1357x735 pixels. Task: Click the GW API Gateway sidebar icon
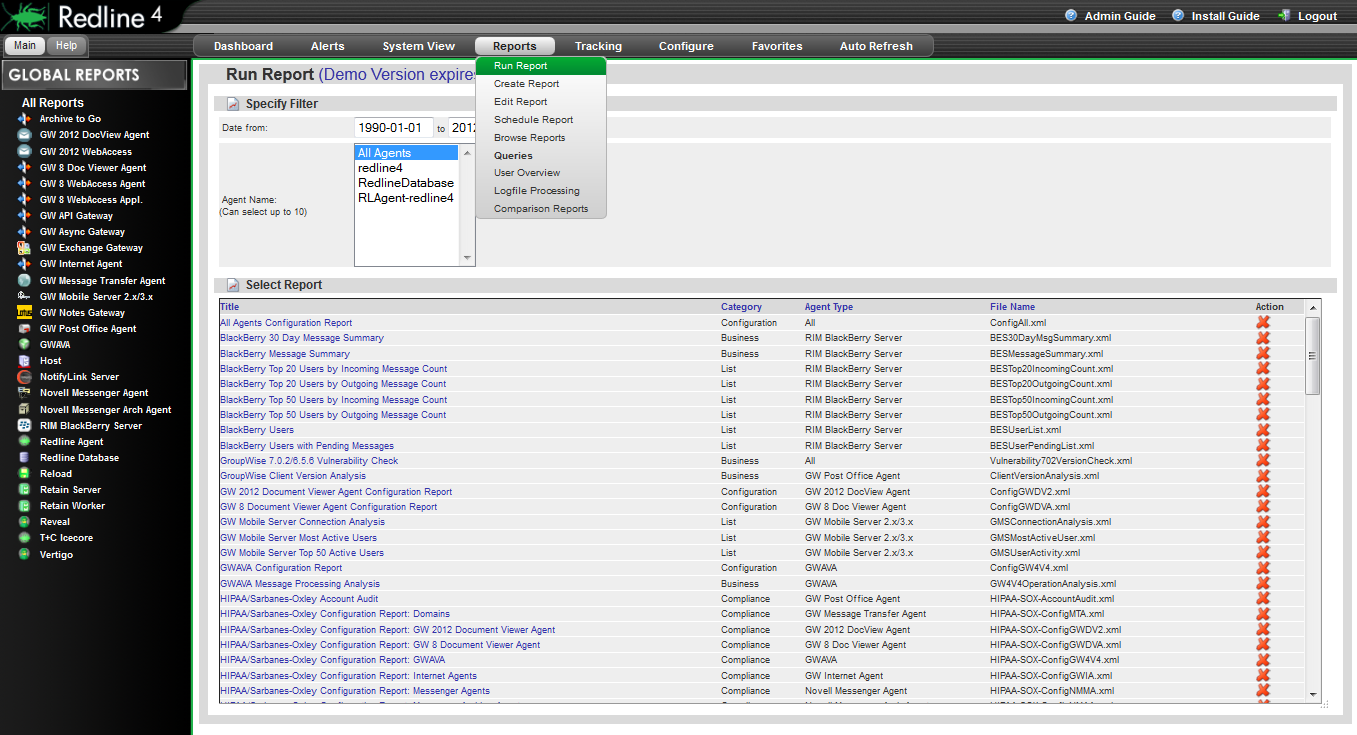click(24, 216)
